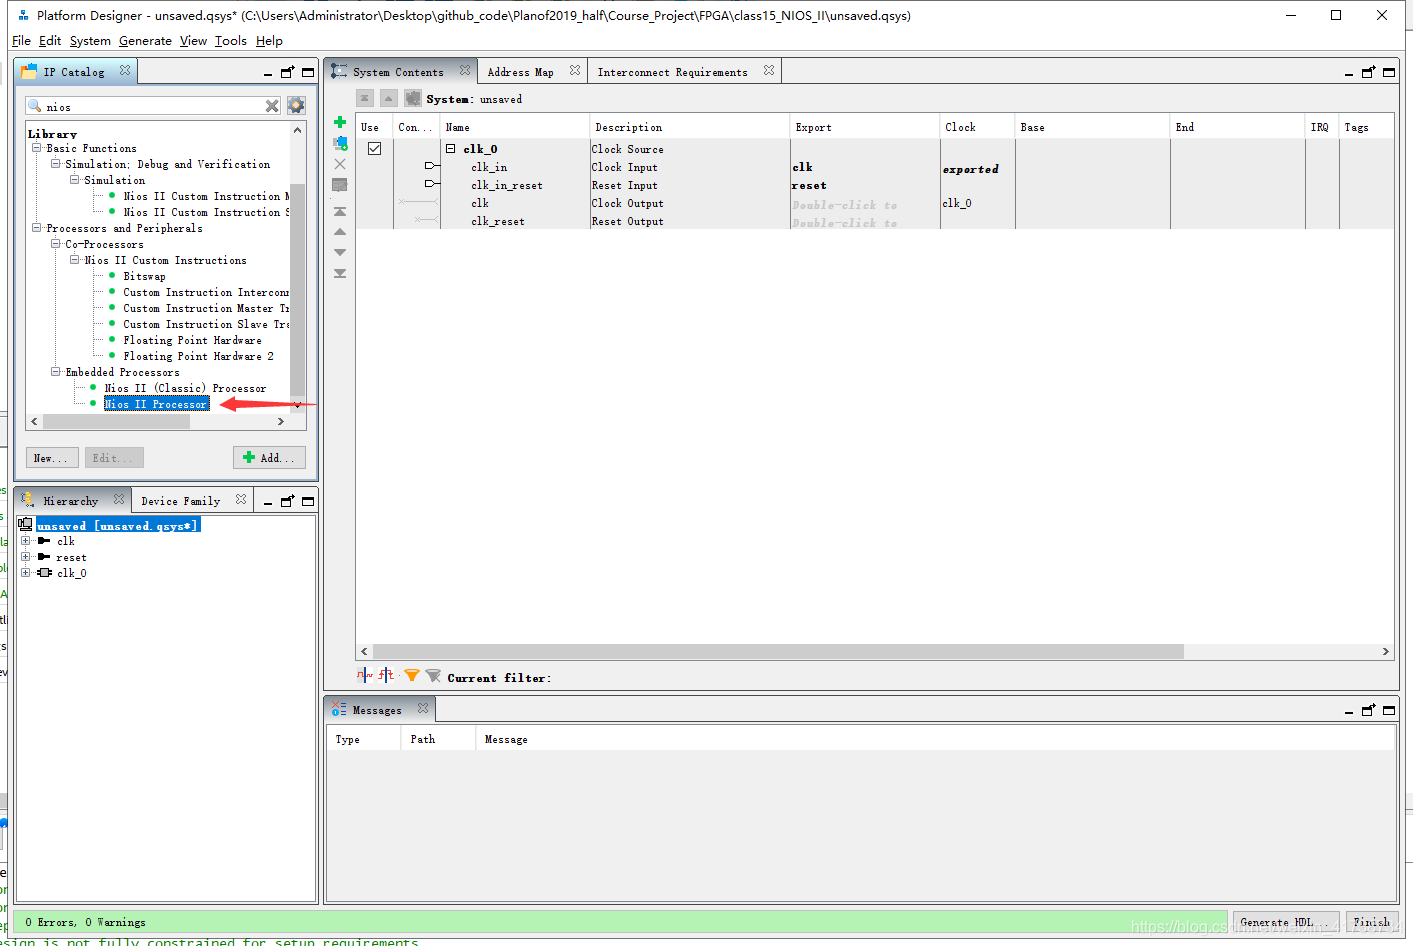
Task: Expand the clk node in Hierarchy
Action: point(26,541)
